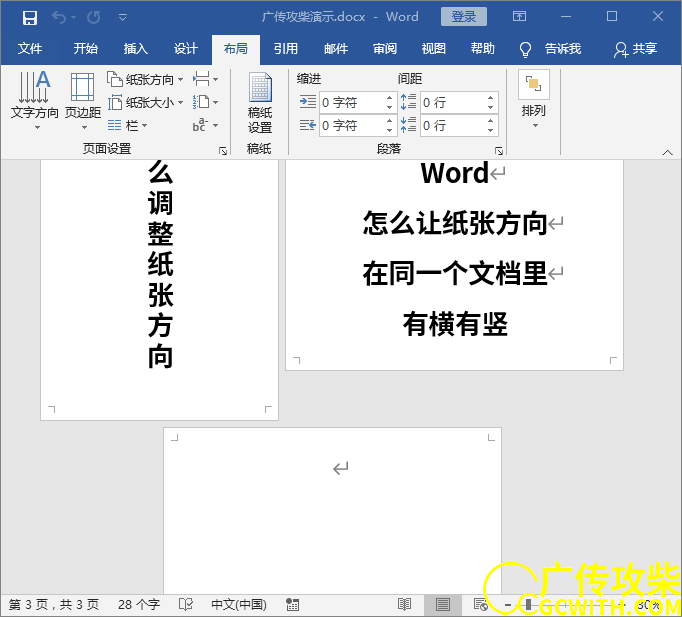
Task: Open the Customize Quick Access Toolbar dropdown
Action: 123,17
